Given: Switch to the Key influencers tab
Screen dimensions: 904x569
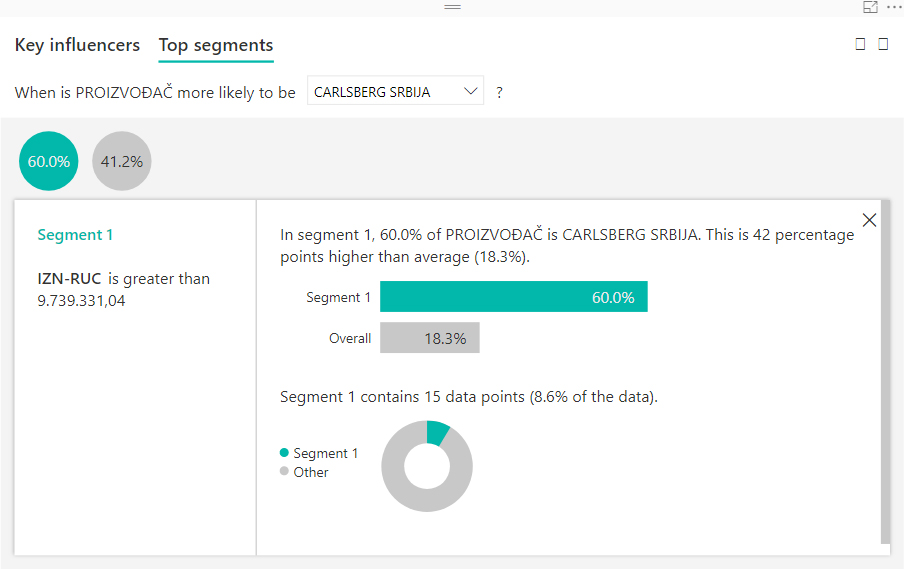Looking at the screenshot, I should [77, 45].
